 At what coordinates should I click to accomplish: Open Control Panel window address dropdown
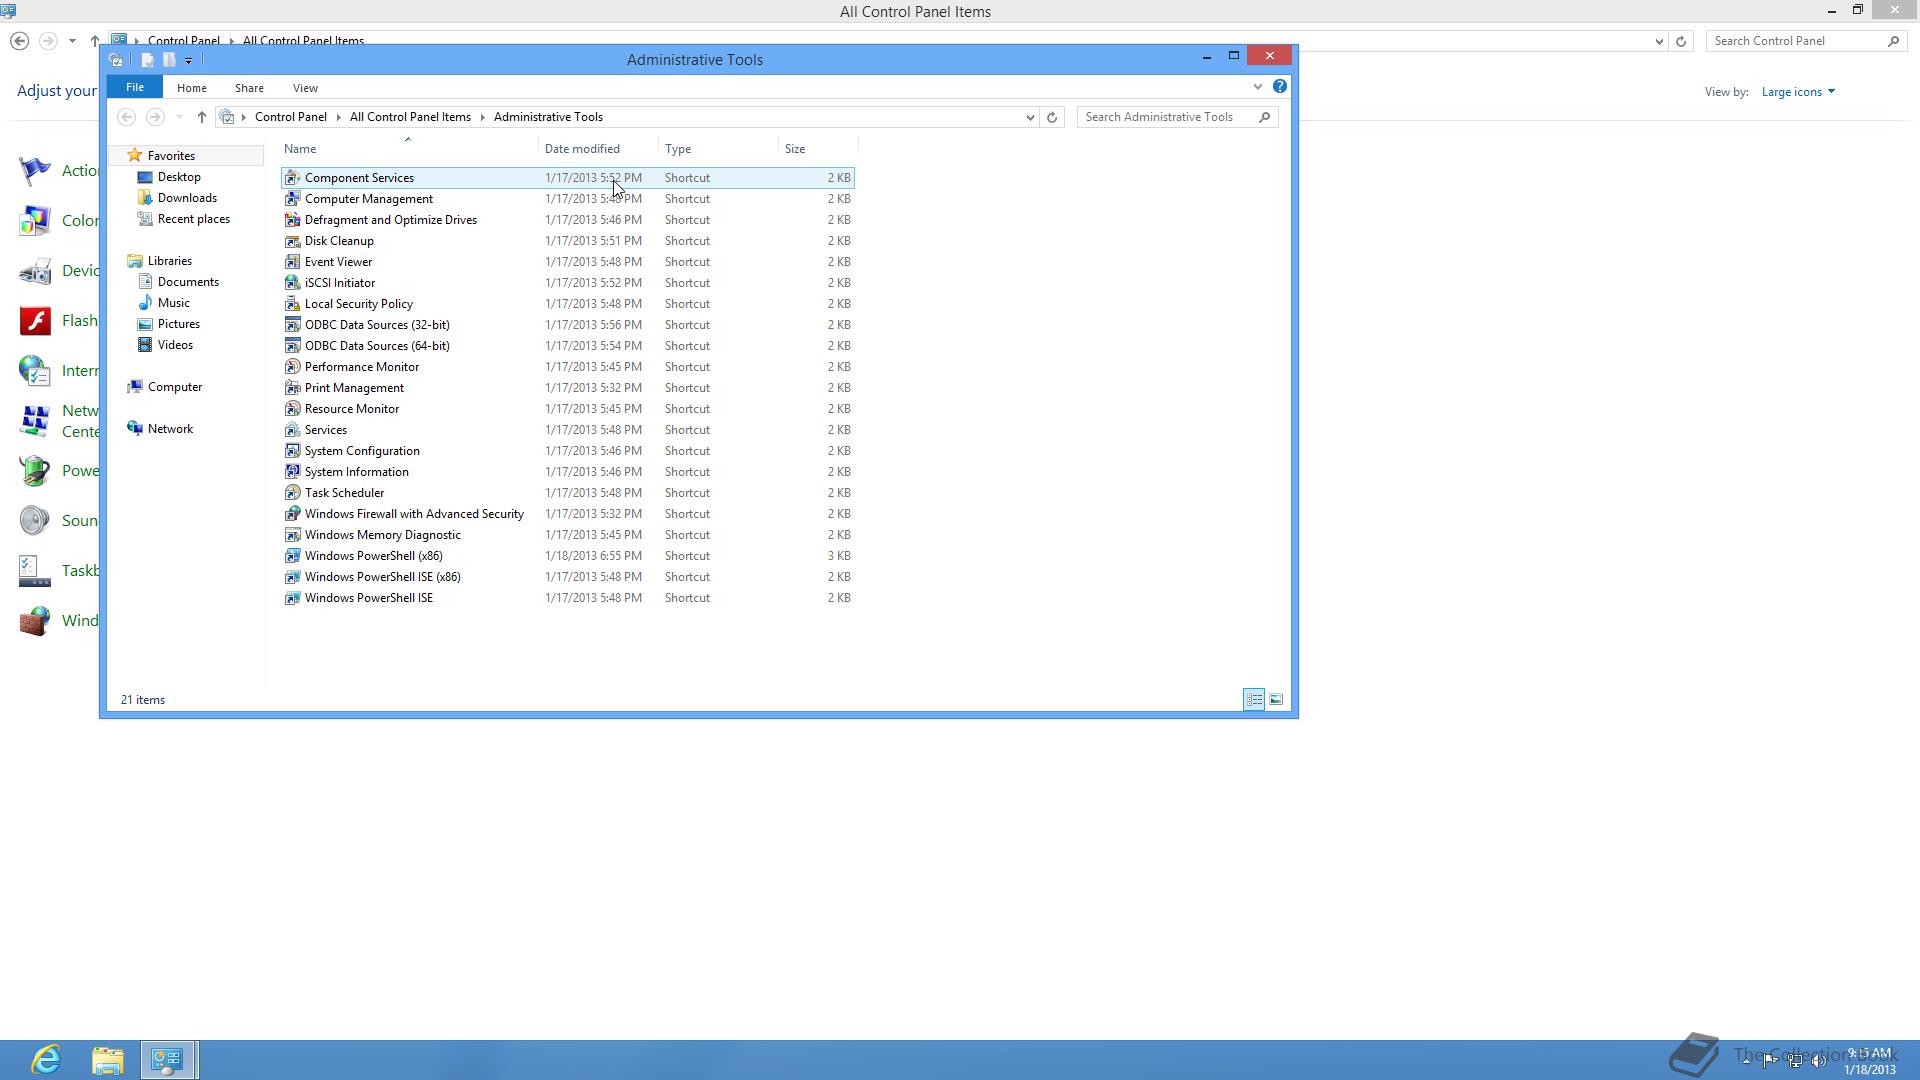(1659, 41)
